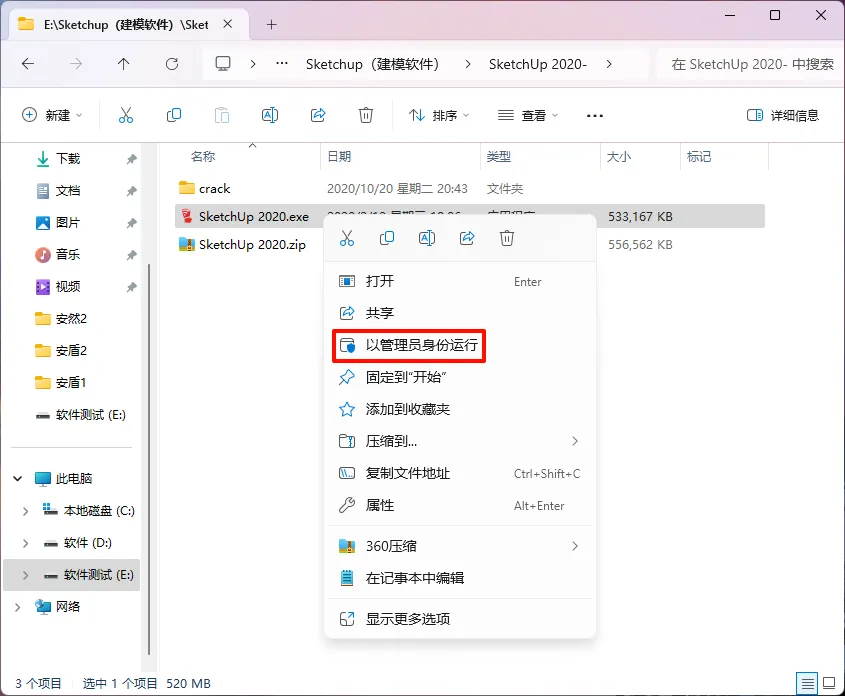Expand 网络 in the navigation tree
This screenshot has width=845, height=696.
click(x=18, y=607)
